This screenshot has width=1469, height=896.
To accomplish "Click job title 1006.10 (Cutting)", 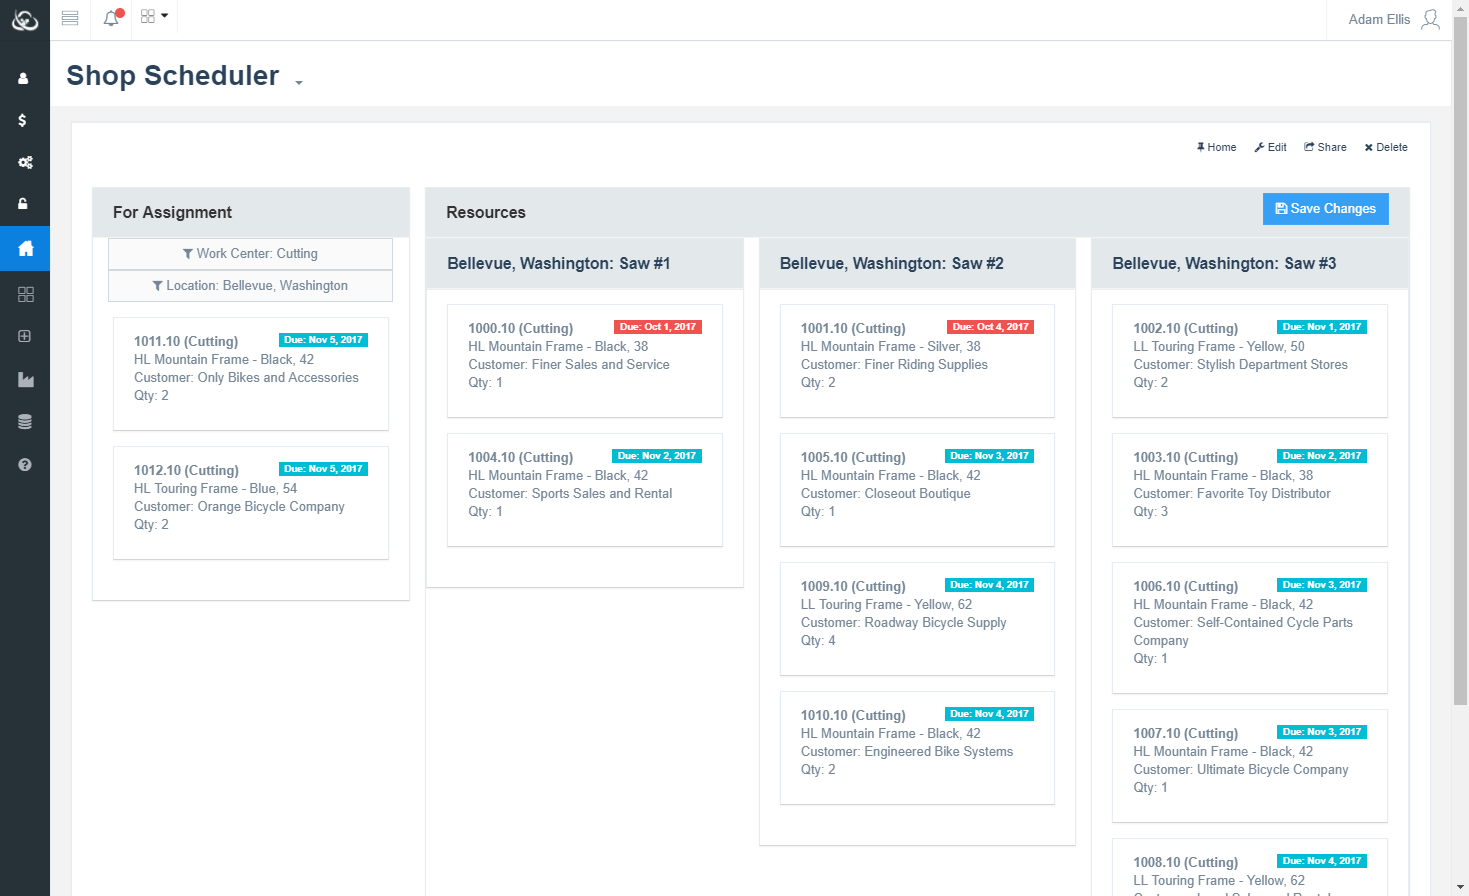I will click(x=1186, y=587).
